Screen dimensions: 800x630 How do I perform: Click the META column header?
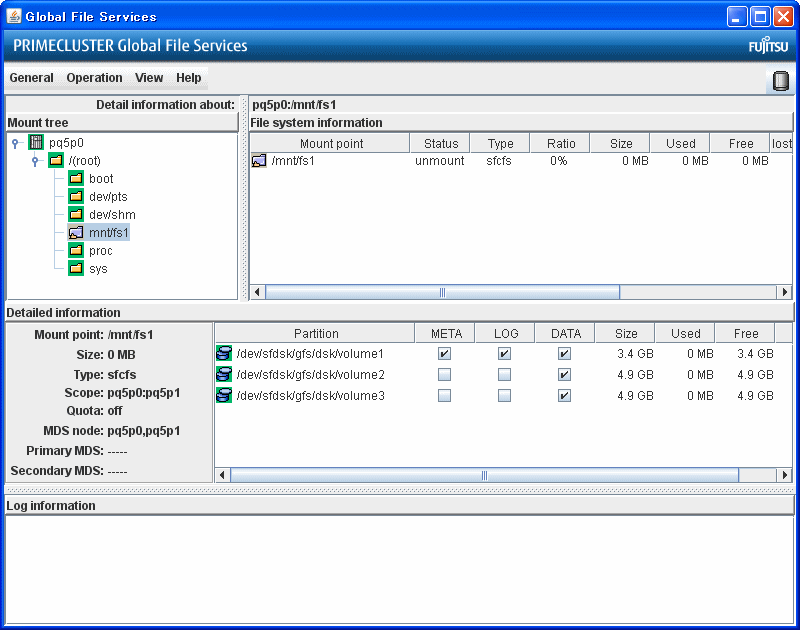446,334
